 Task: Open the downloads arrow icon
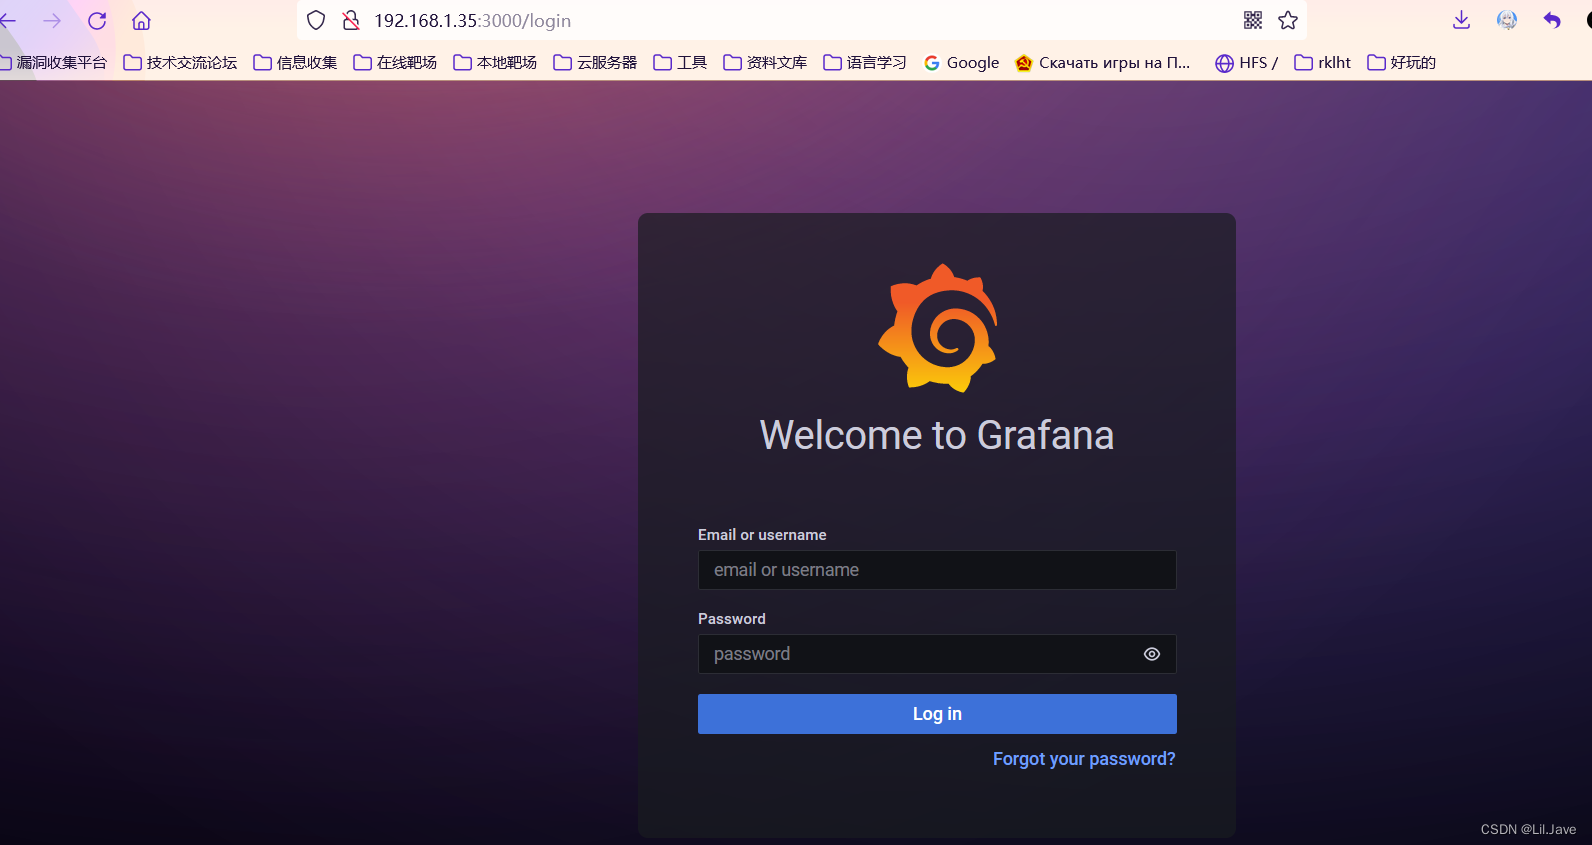[1462, 20]
